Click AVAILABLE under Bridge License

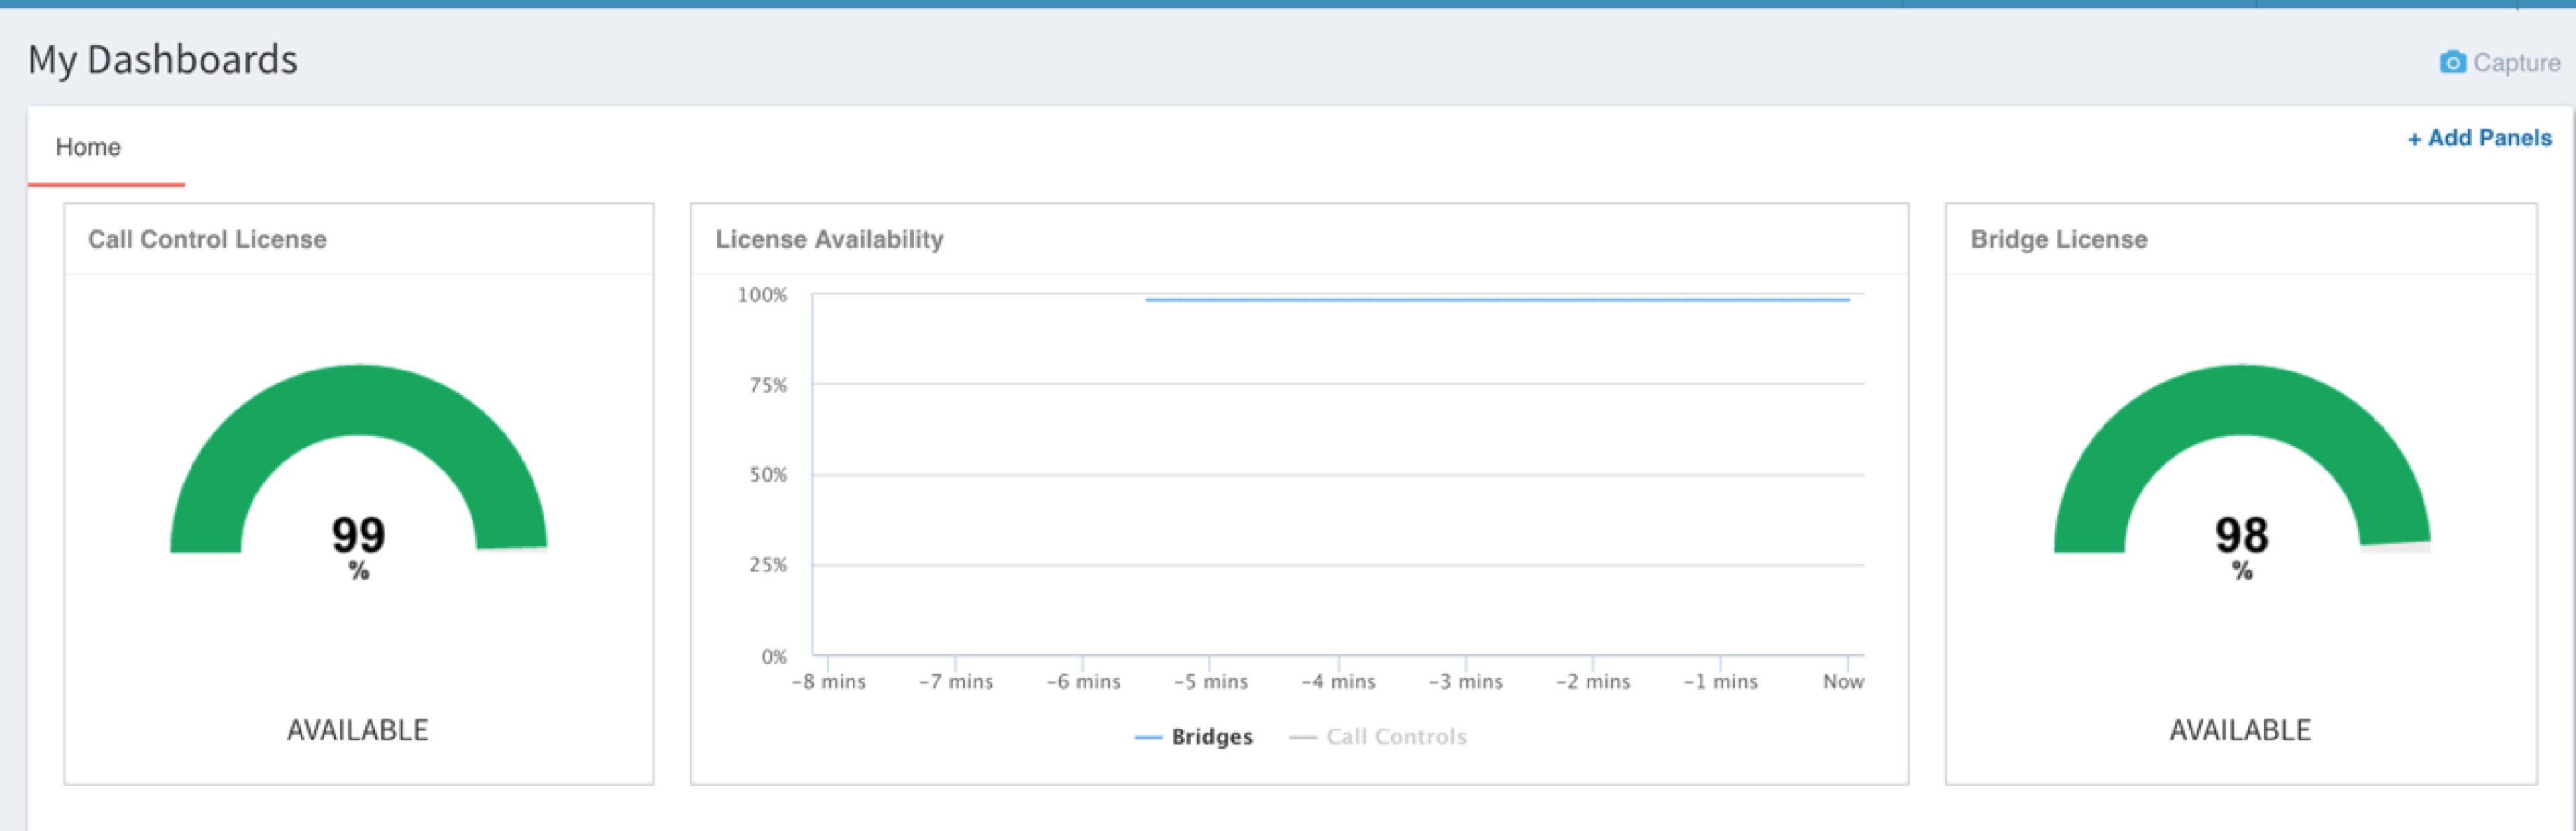point(2240,730)
